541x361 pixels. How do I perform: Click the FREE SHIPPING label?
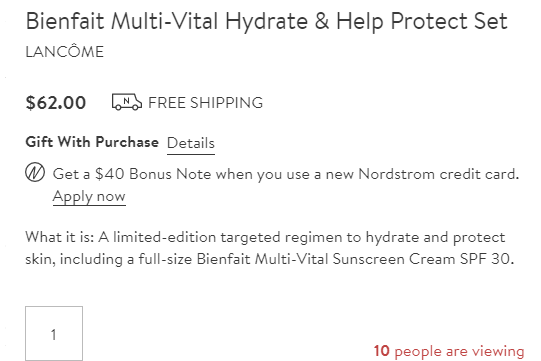206,103
